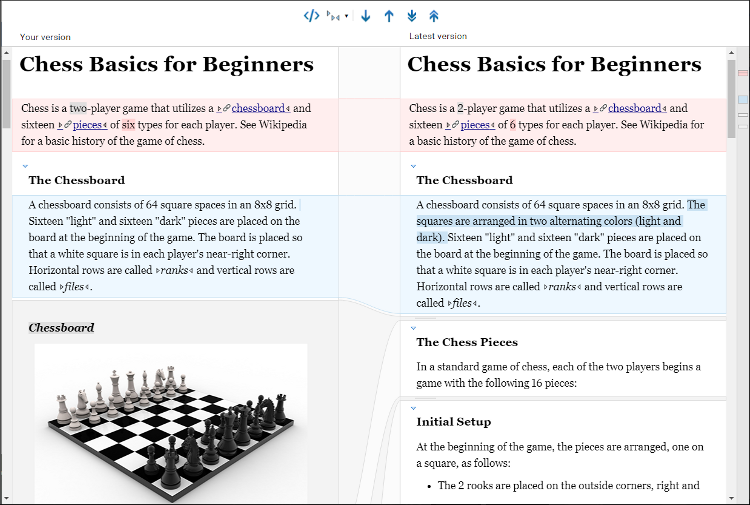Click the pink change marker in overview strip
Image resolution: width=750 pixels, height=505 pixels.
(x=742, y=73)
